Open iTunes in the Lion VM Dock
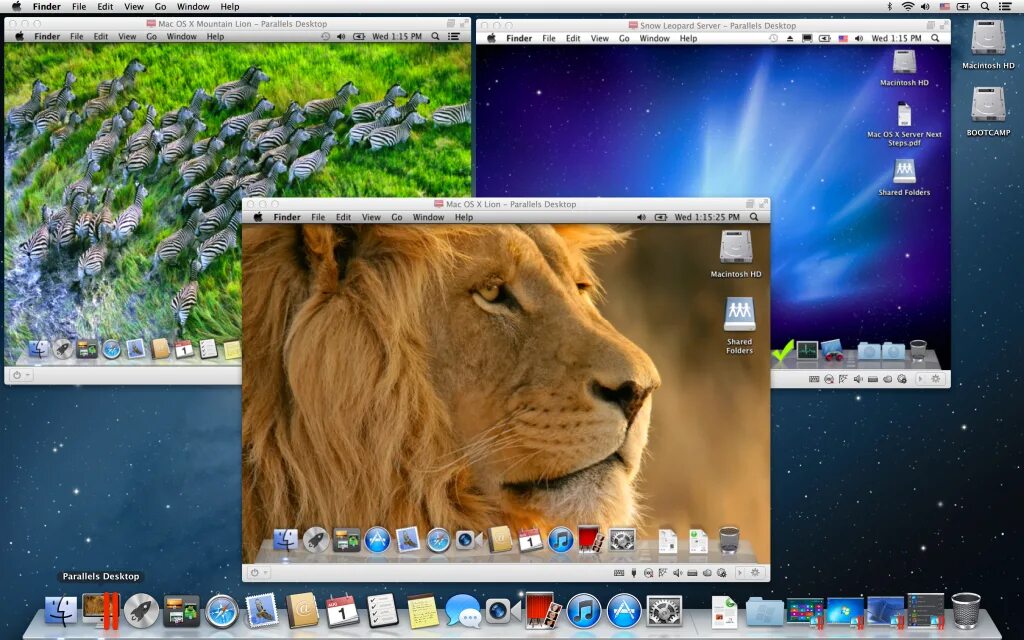The width and height of the screenshot is (1024, 640). [560, 540]
